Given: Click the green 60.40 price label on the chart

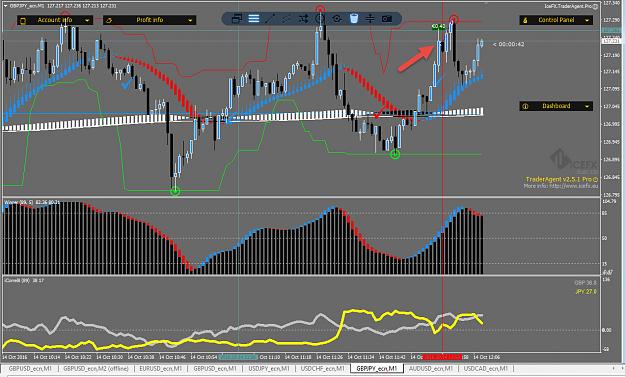Looking at the screenshot, I should [x=438, y=26].
